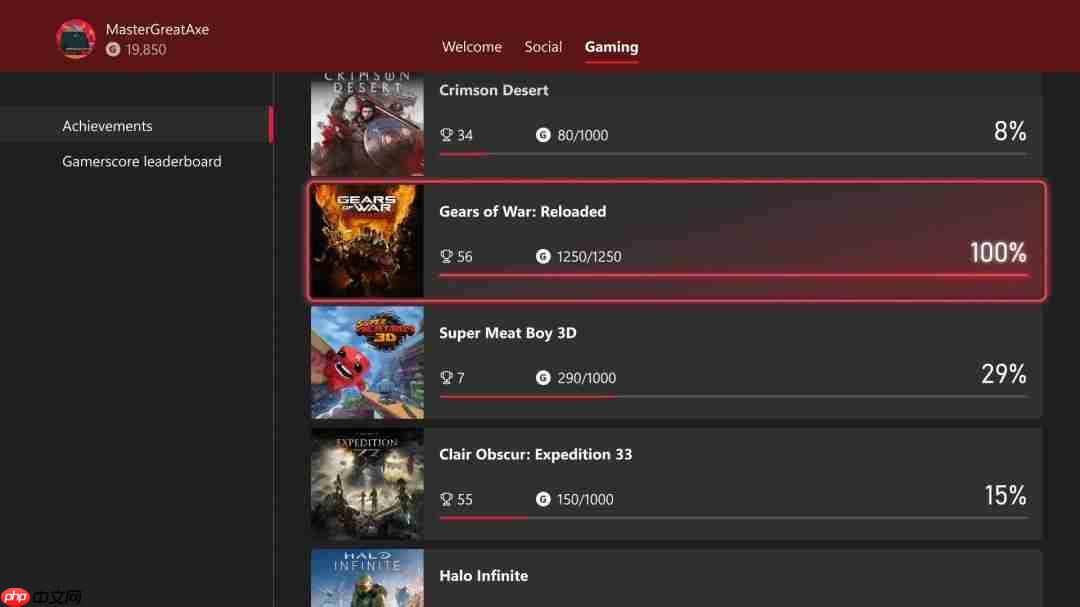Open the Halo Infinite title
The width and height of the screenshot is (1080, 607).
point(484,575)
